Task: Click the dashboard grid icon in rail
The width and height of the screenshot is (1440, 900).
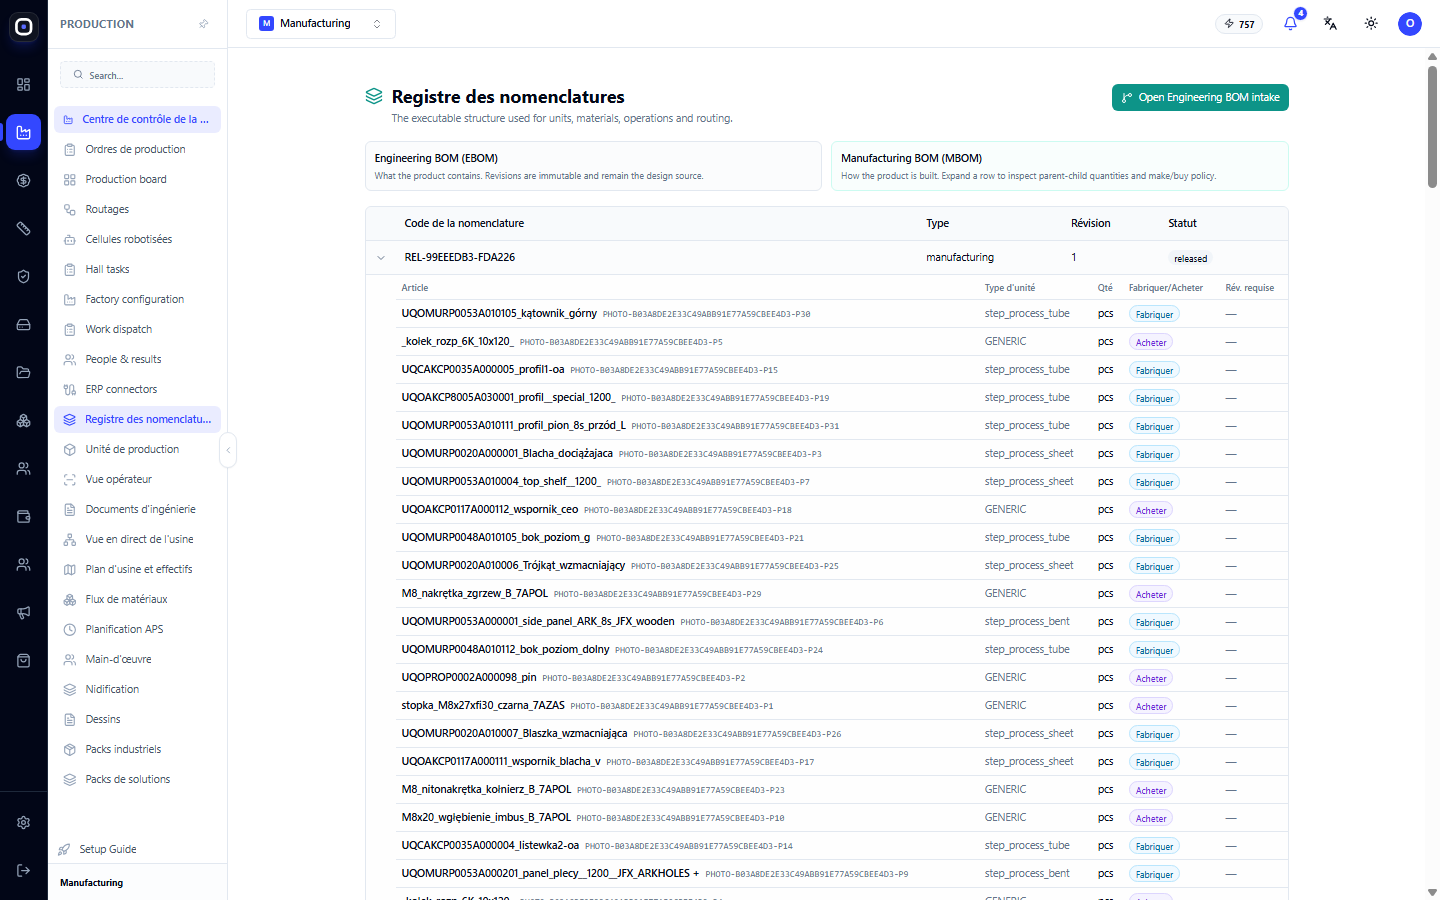Action: (24, 84)
